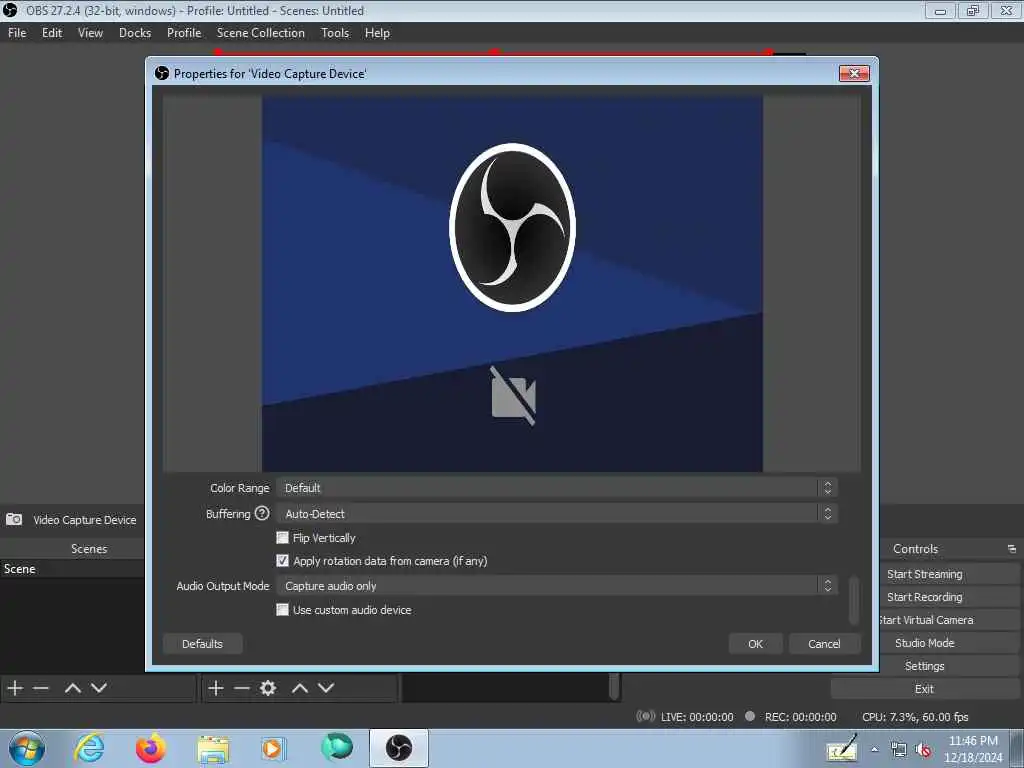Move source down with arrow icon

click(x=326, y=688)
